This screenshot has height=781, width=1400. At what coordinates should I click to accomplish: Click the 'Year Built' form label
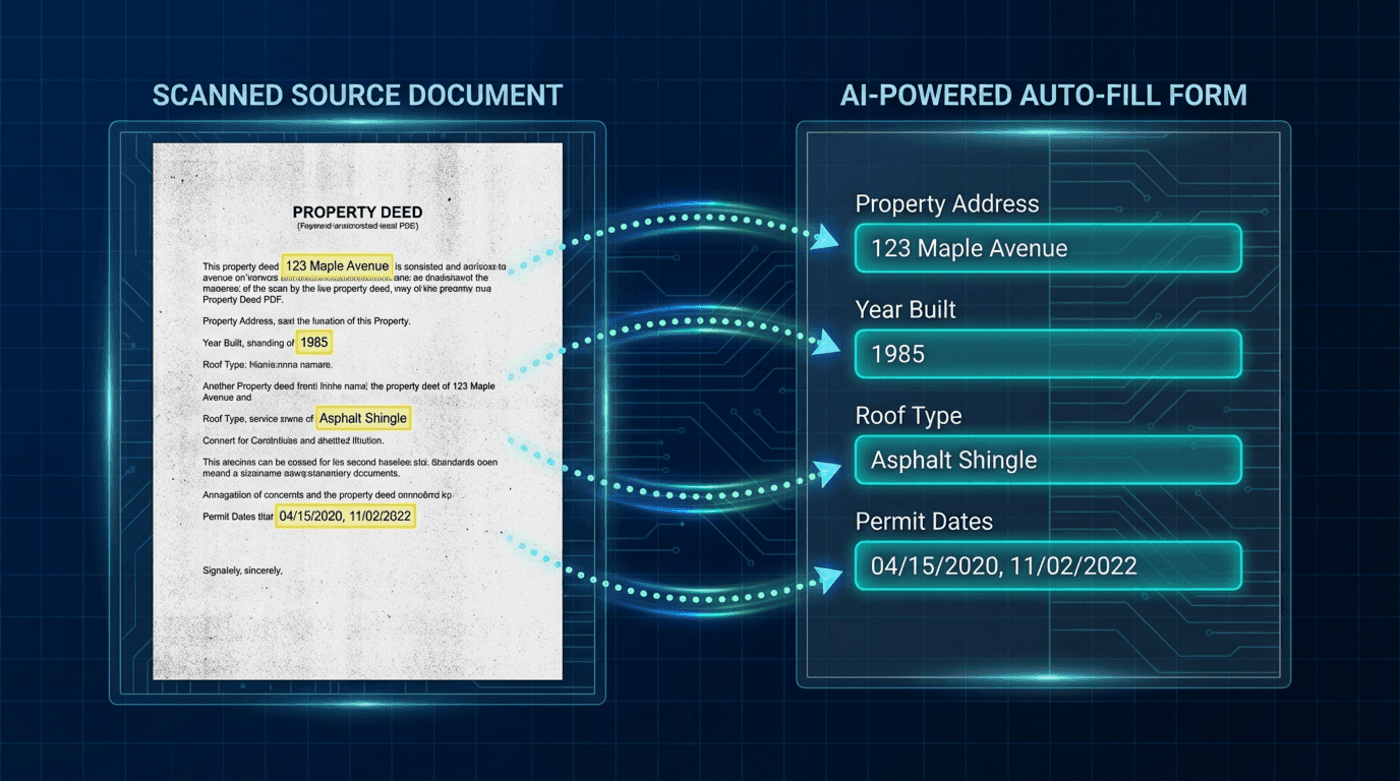pyautogui.click(x=905, y=310)
